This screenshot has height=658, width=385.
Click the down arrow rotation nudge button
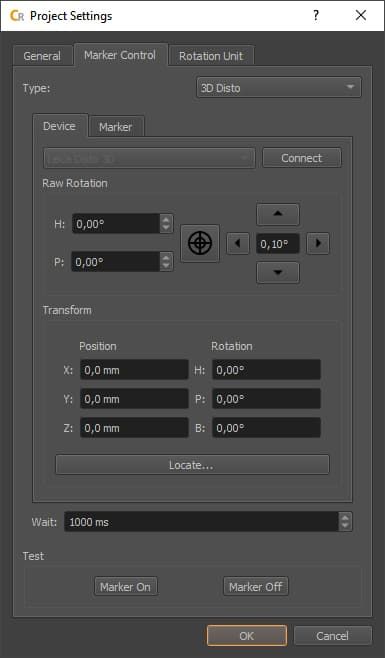click(x=278, y=272)
